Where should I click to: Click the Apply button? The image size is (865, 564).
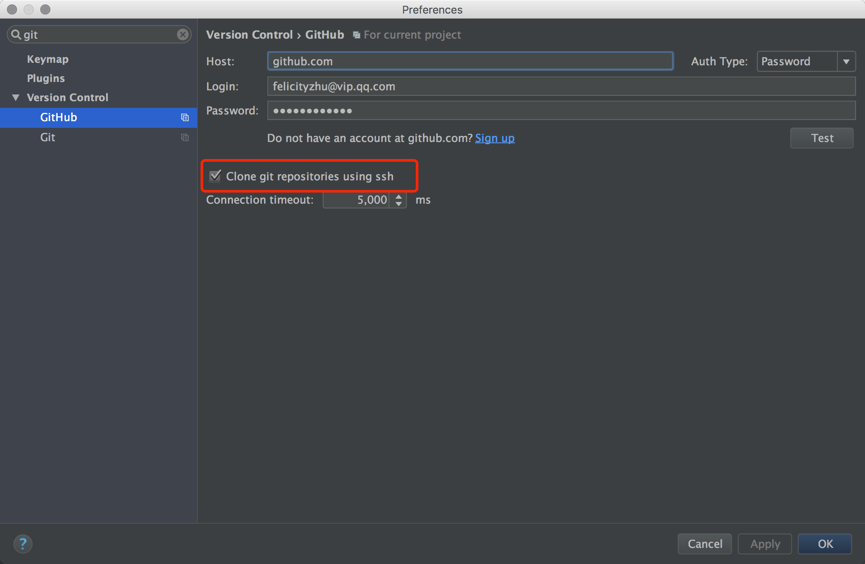pos(765,544)
